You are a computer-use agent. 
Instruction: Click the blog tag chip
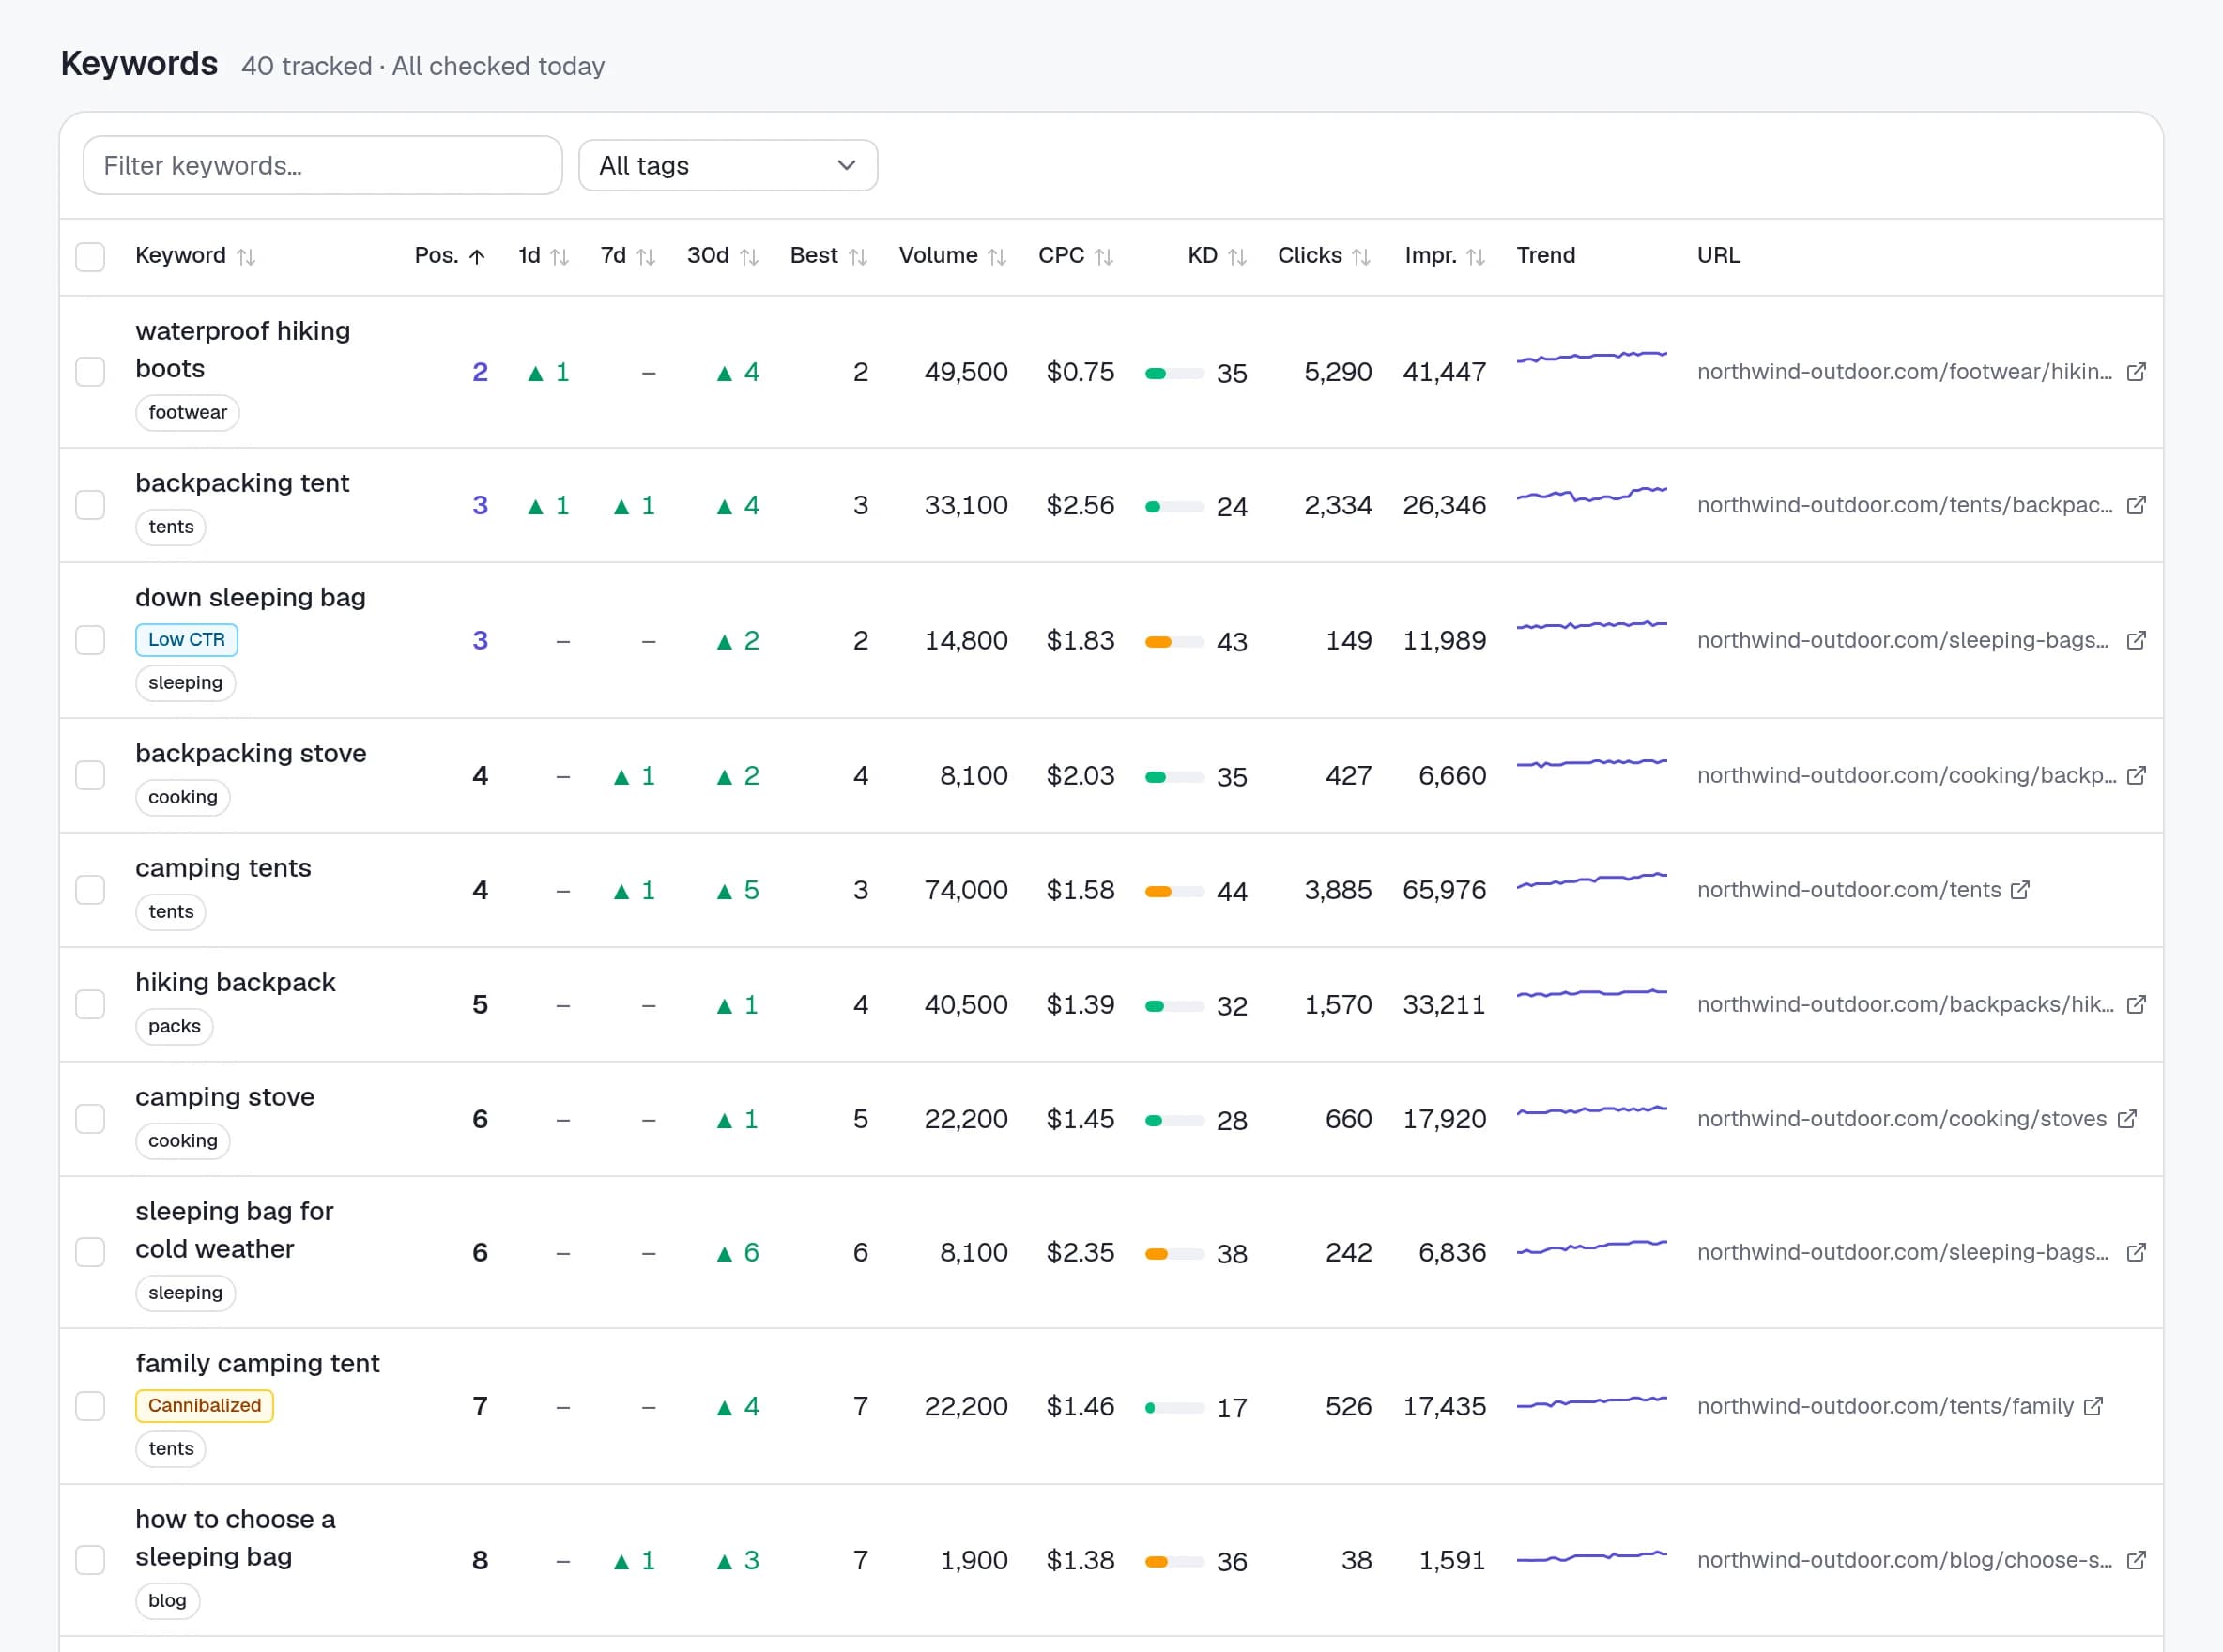[167, 1601]
